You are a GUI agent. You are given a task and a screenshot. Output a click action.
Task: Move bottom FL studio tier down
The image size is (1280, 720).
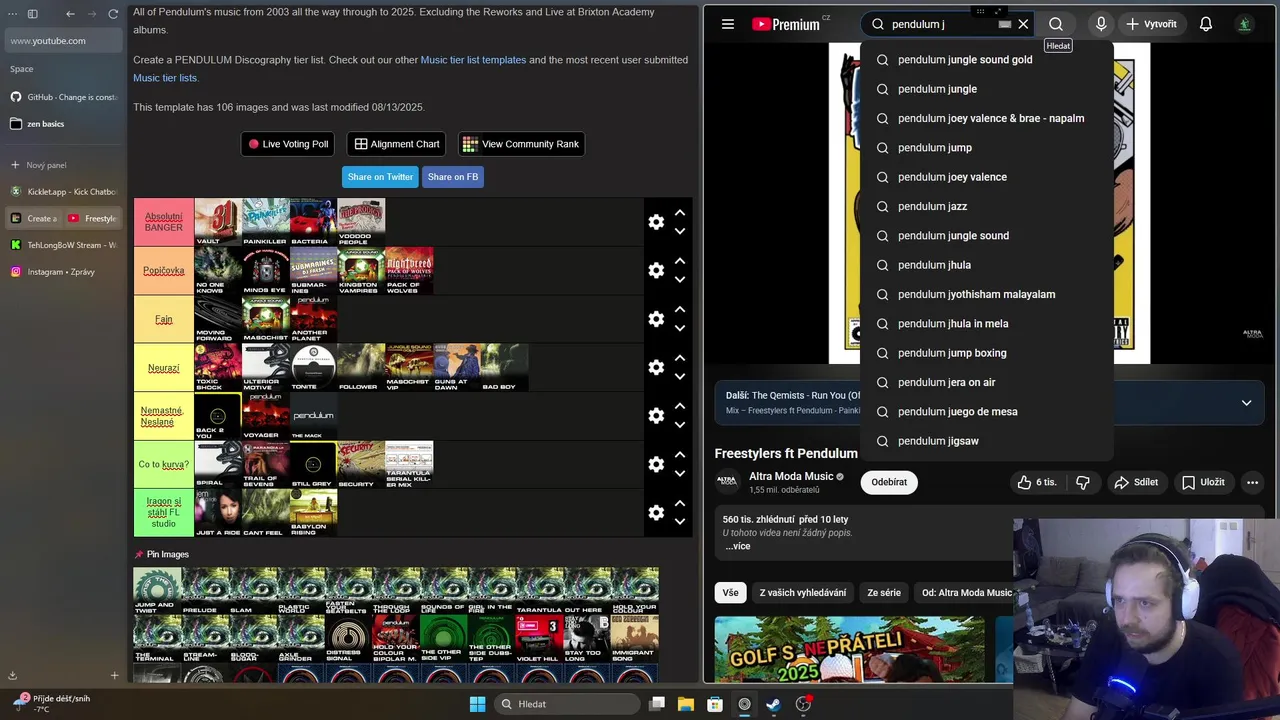(680, 522)
